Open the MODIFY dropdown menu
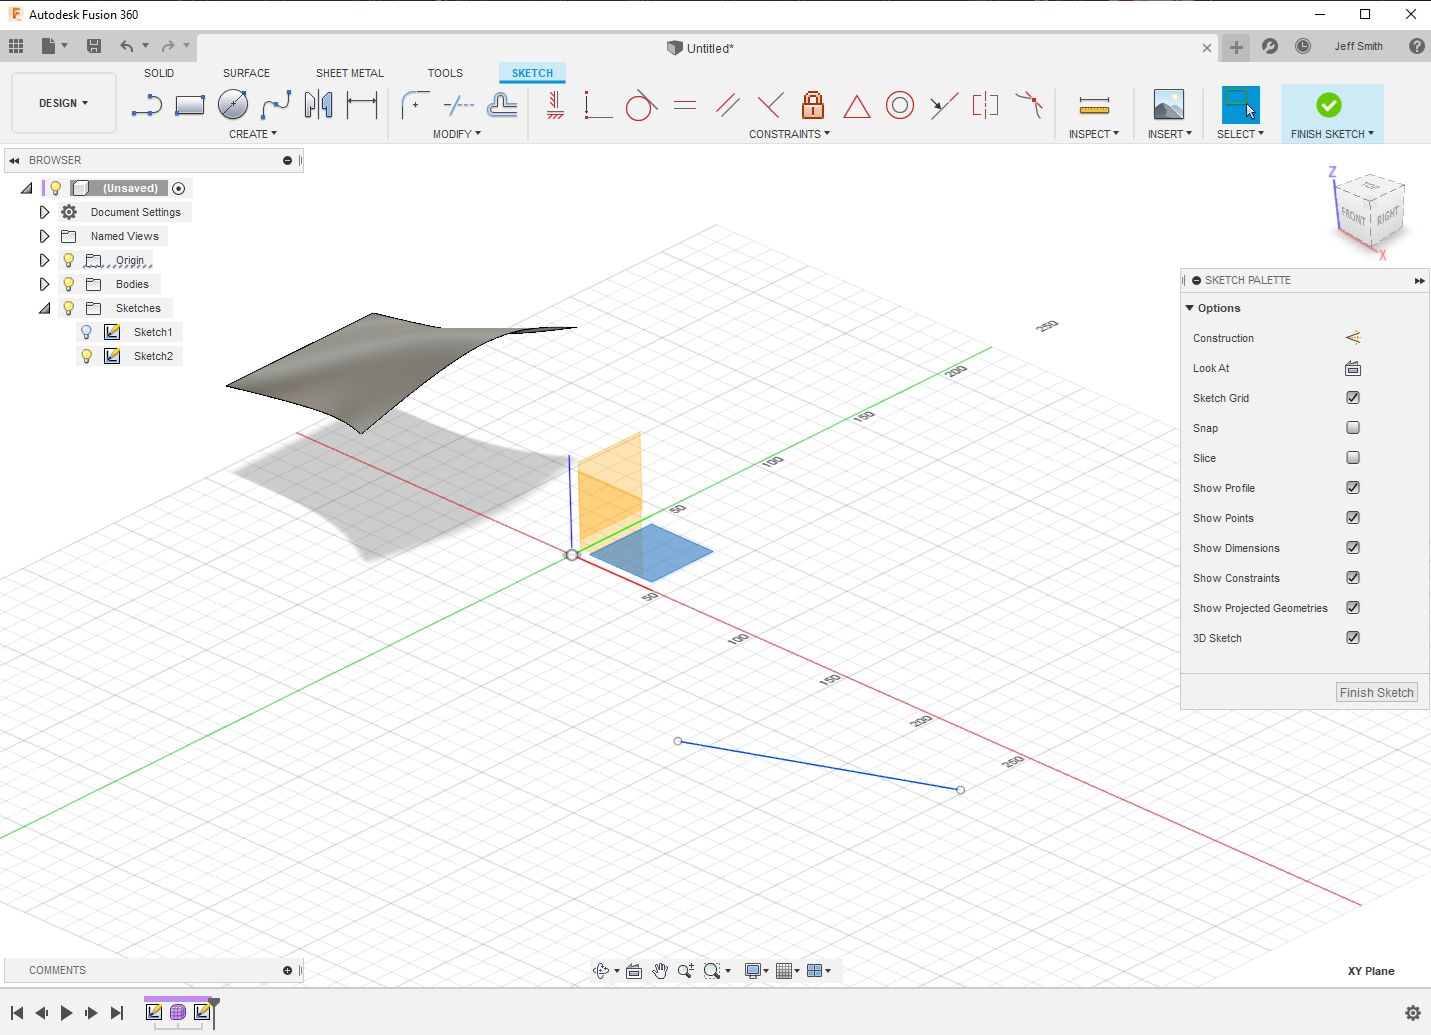Image resolution: width=1431 pixels, height=1035 pixels. coord(456,133)
